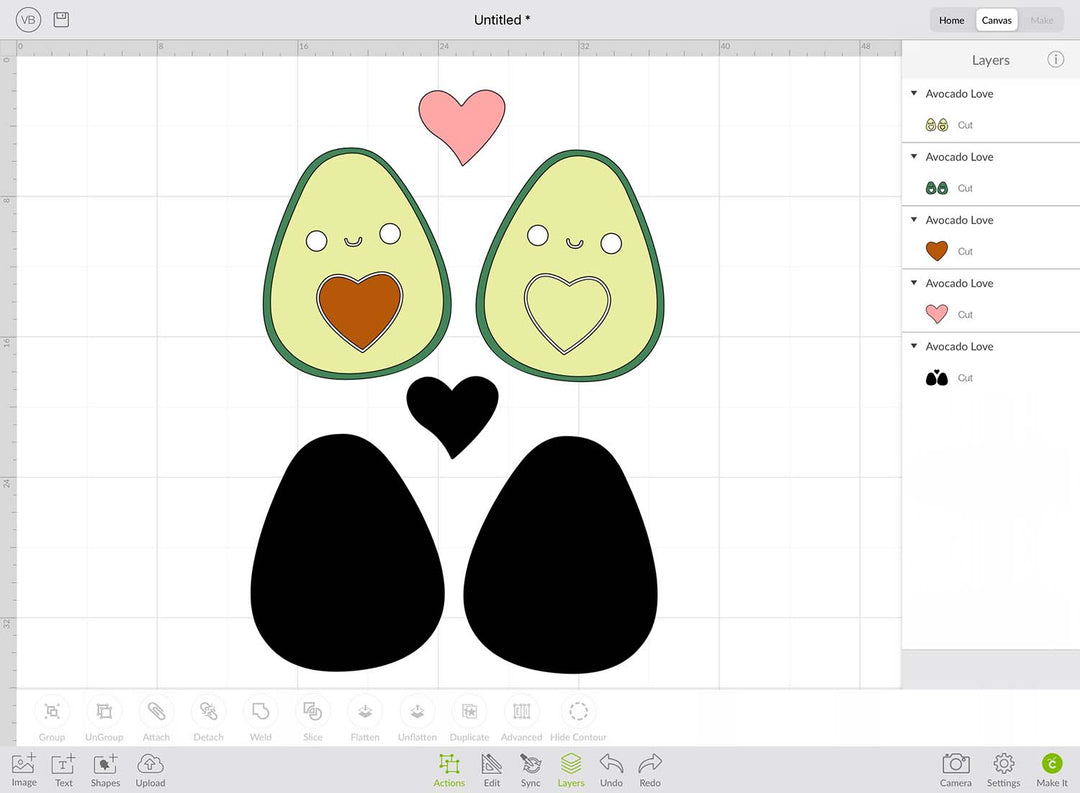The image size is (1080, 793).
Task: Collapse the Avocado Love group with black silhouettes
Action: point(914,346)
